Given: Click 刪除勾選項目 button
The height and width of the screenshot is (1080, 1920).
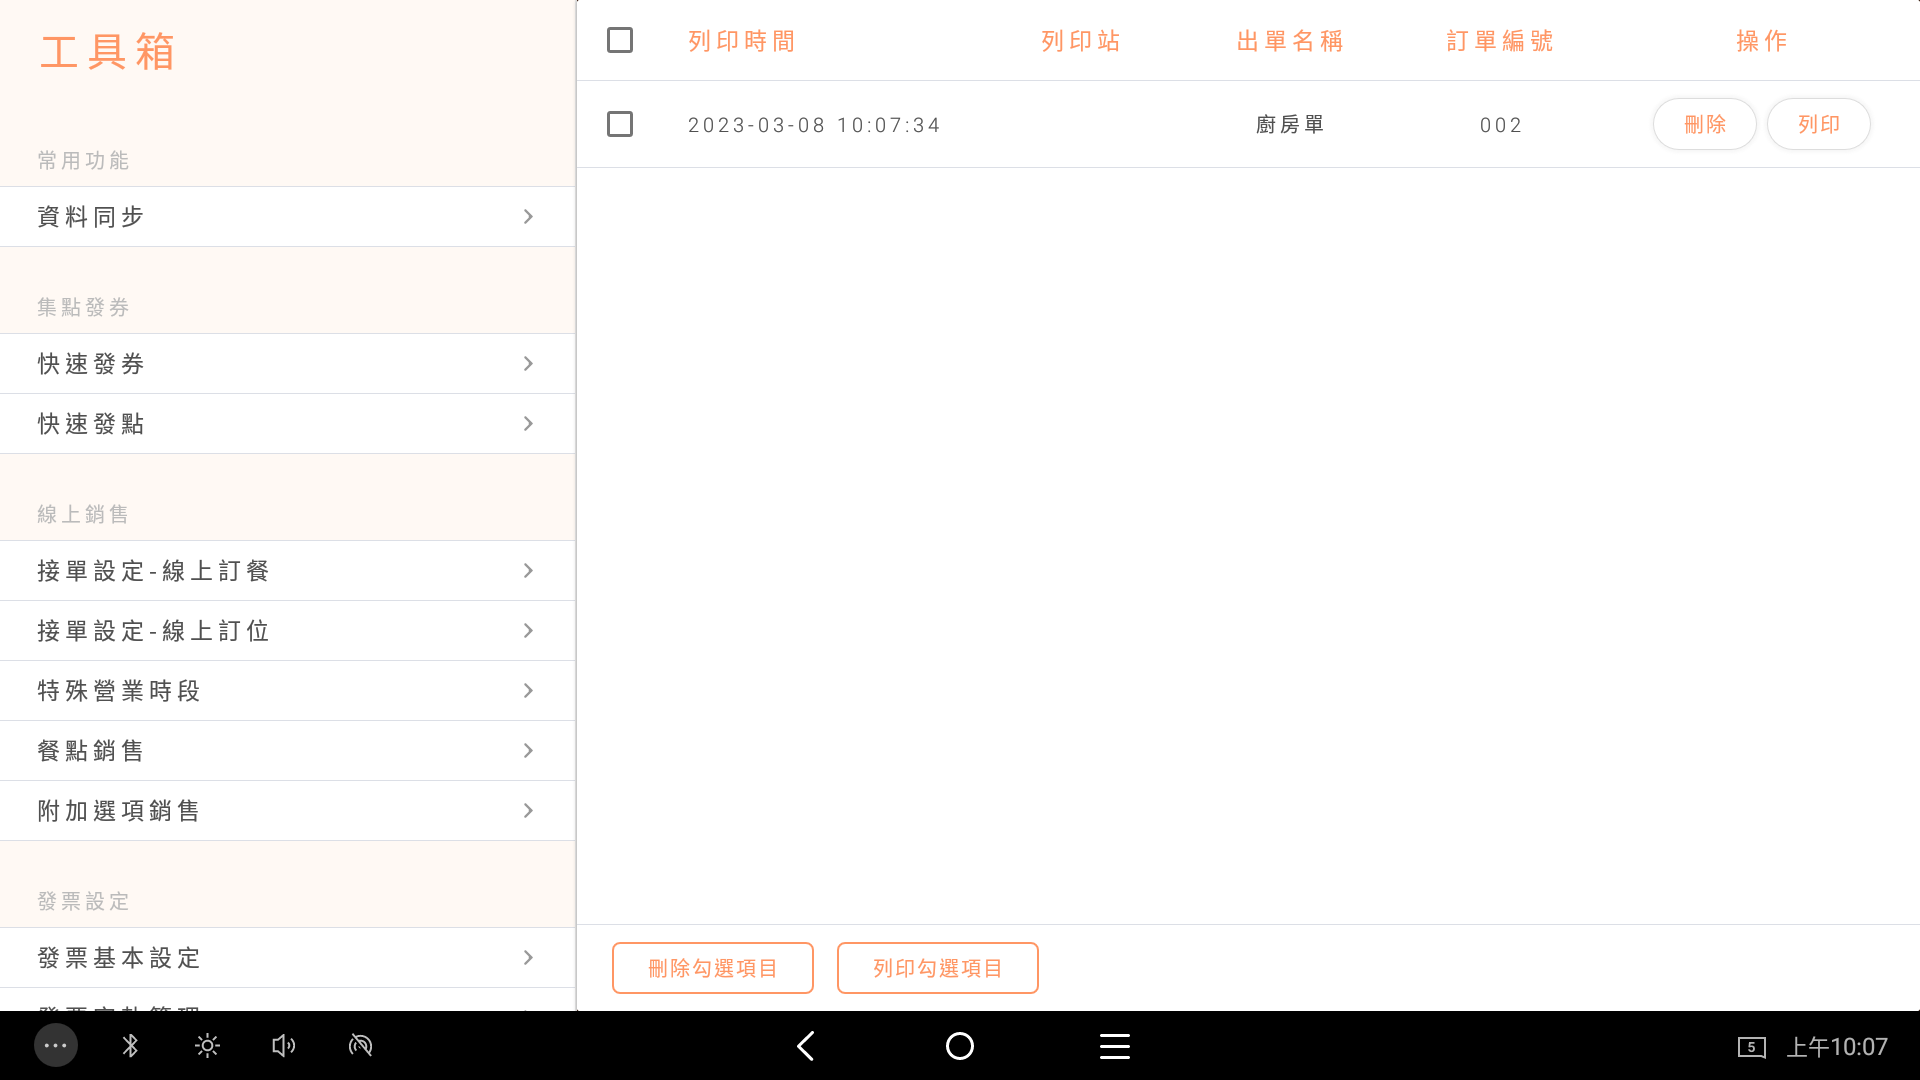Looking at the screenshot, I should pos(712,968).
